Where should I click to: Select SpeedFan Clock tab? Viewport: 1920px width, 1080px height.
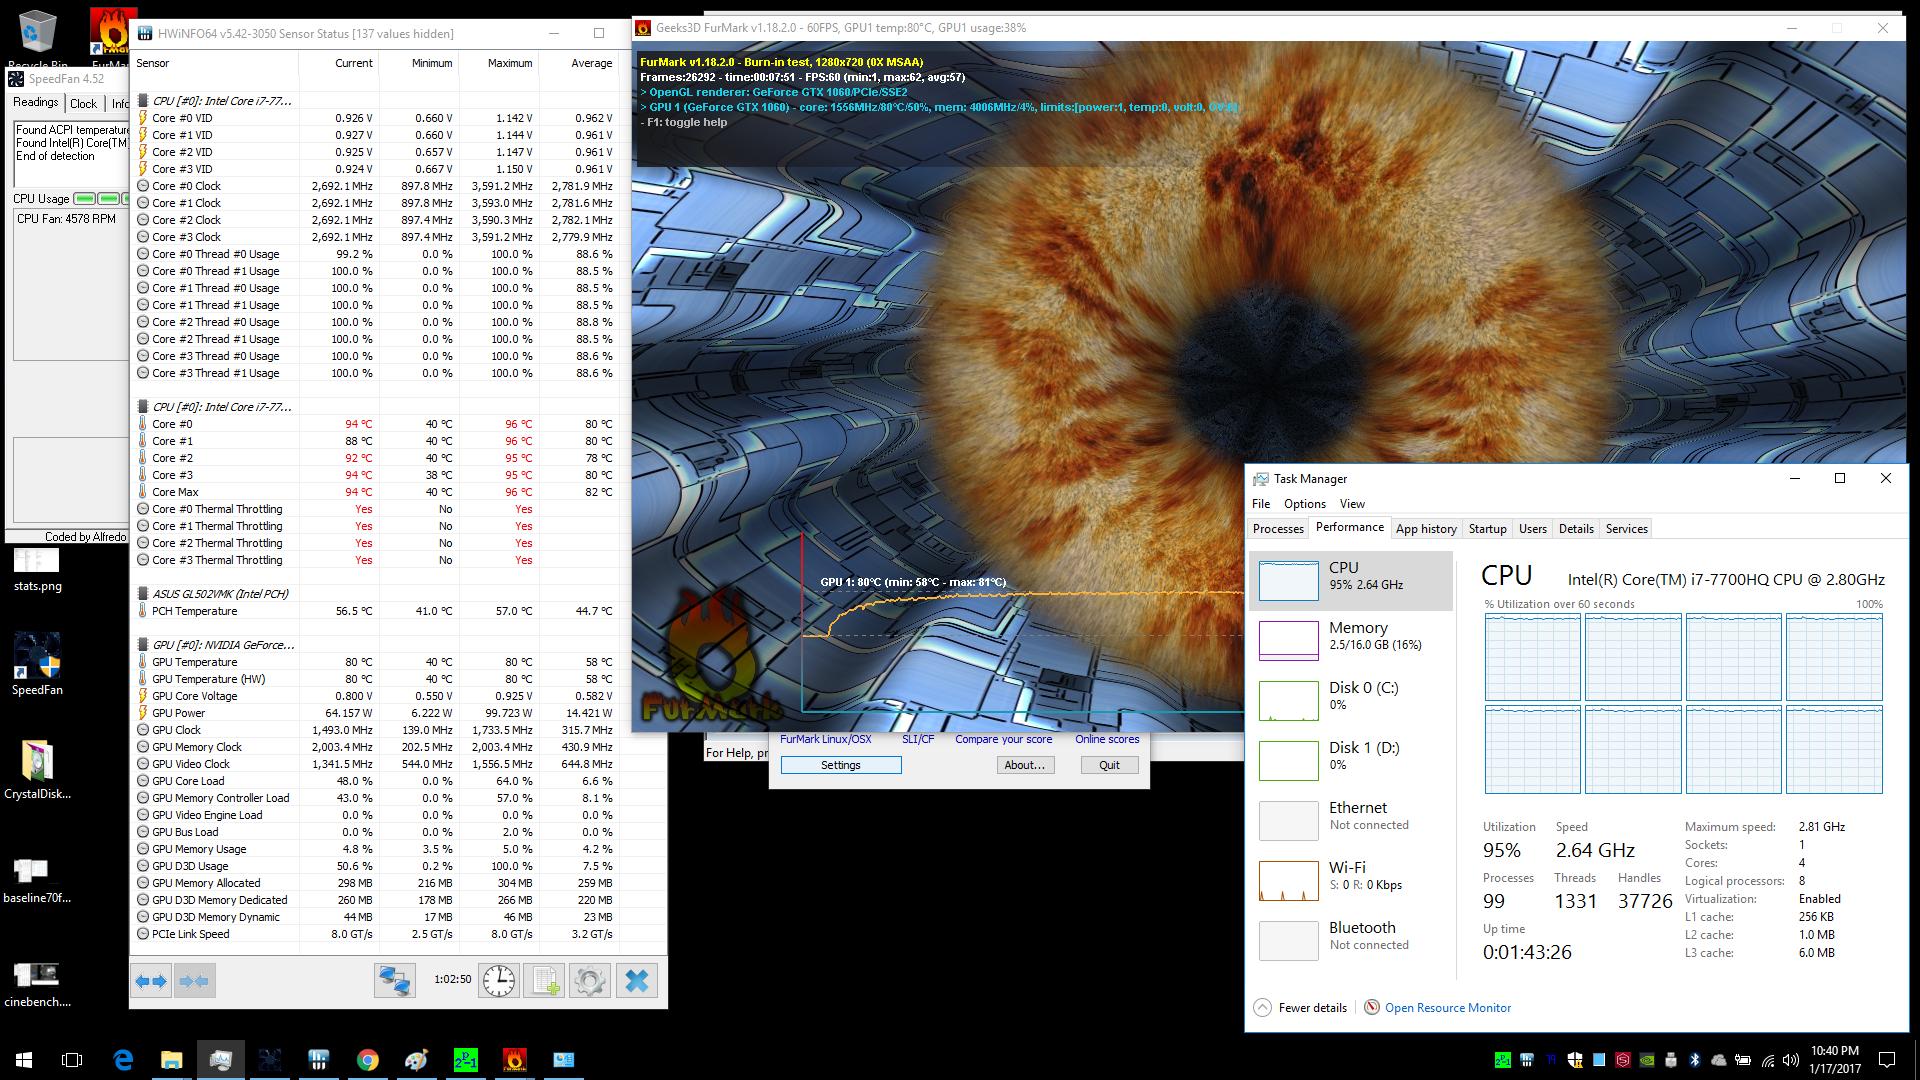tap(84, 103)
